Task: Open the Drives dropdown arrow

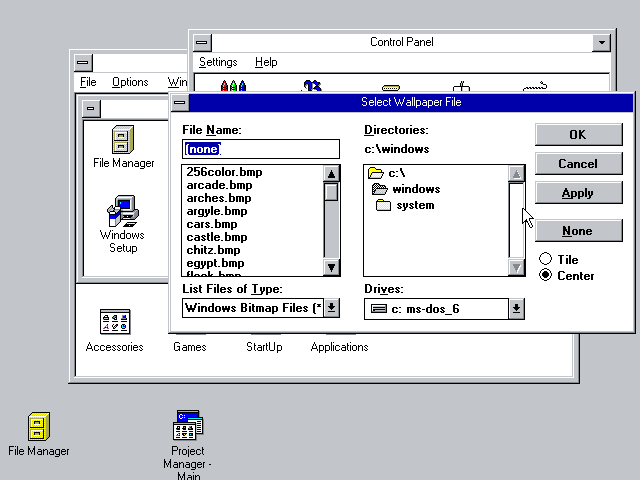Action: (516, 309)
